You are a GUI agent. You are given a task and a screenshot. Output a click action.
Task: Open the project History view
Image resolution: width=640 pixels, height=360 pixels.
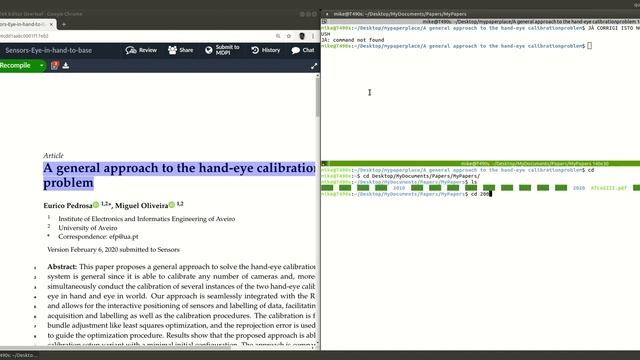tap(266, 50)
